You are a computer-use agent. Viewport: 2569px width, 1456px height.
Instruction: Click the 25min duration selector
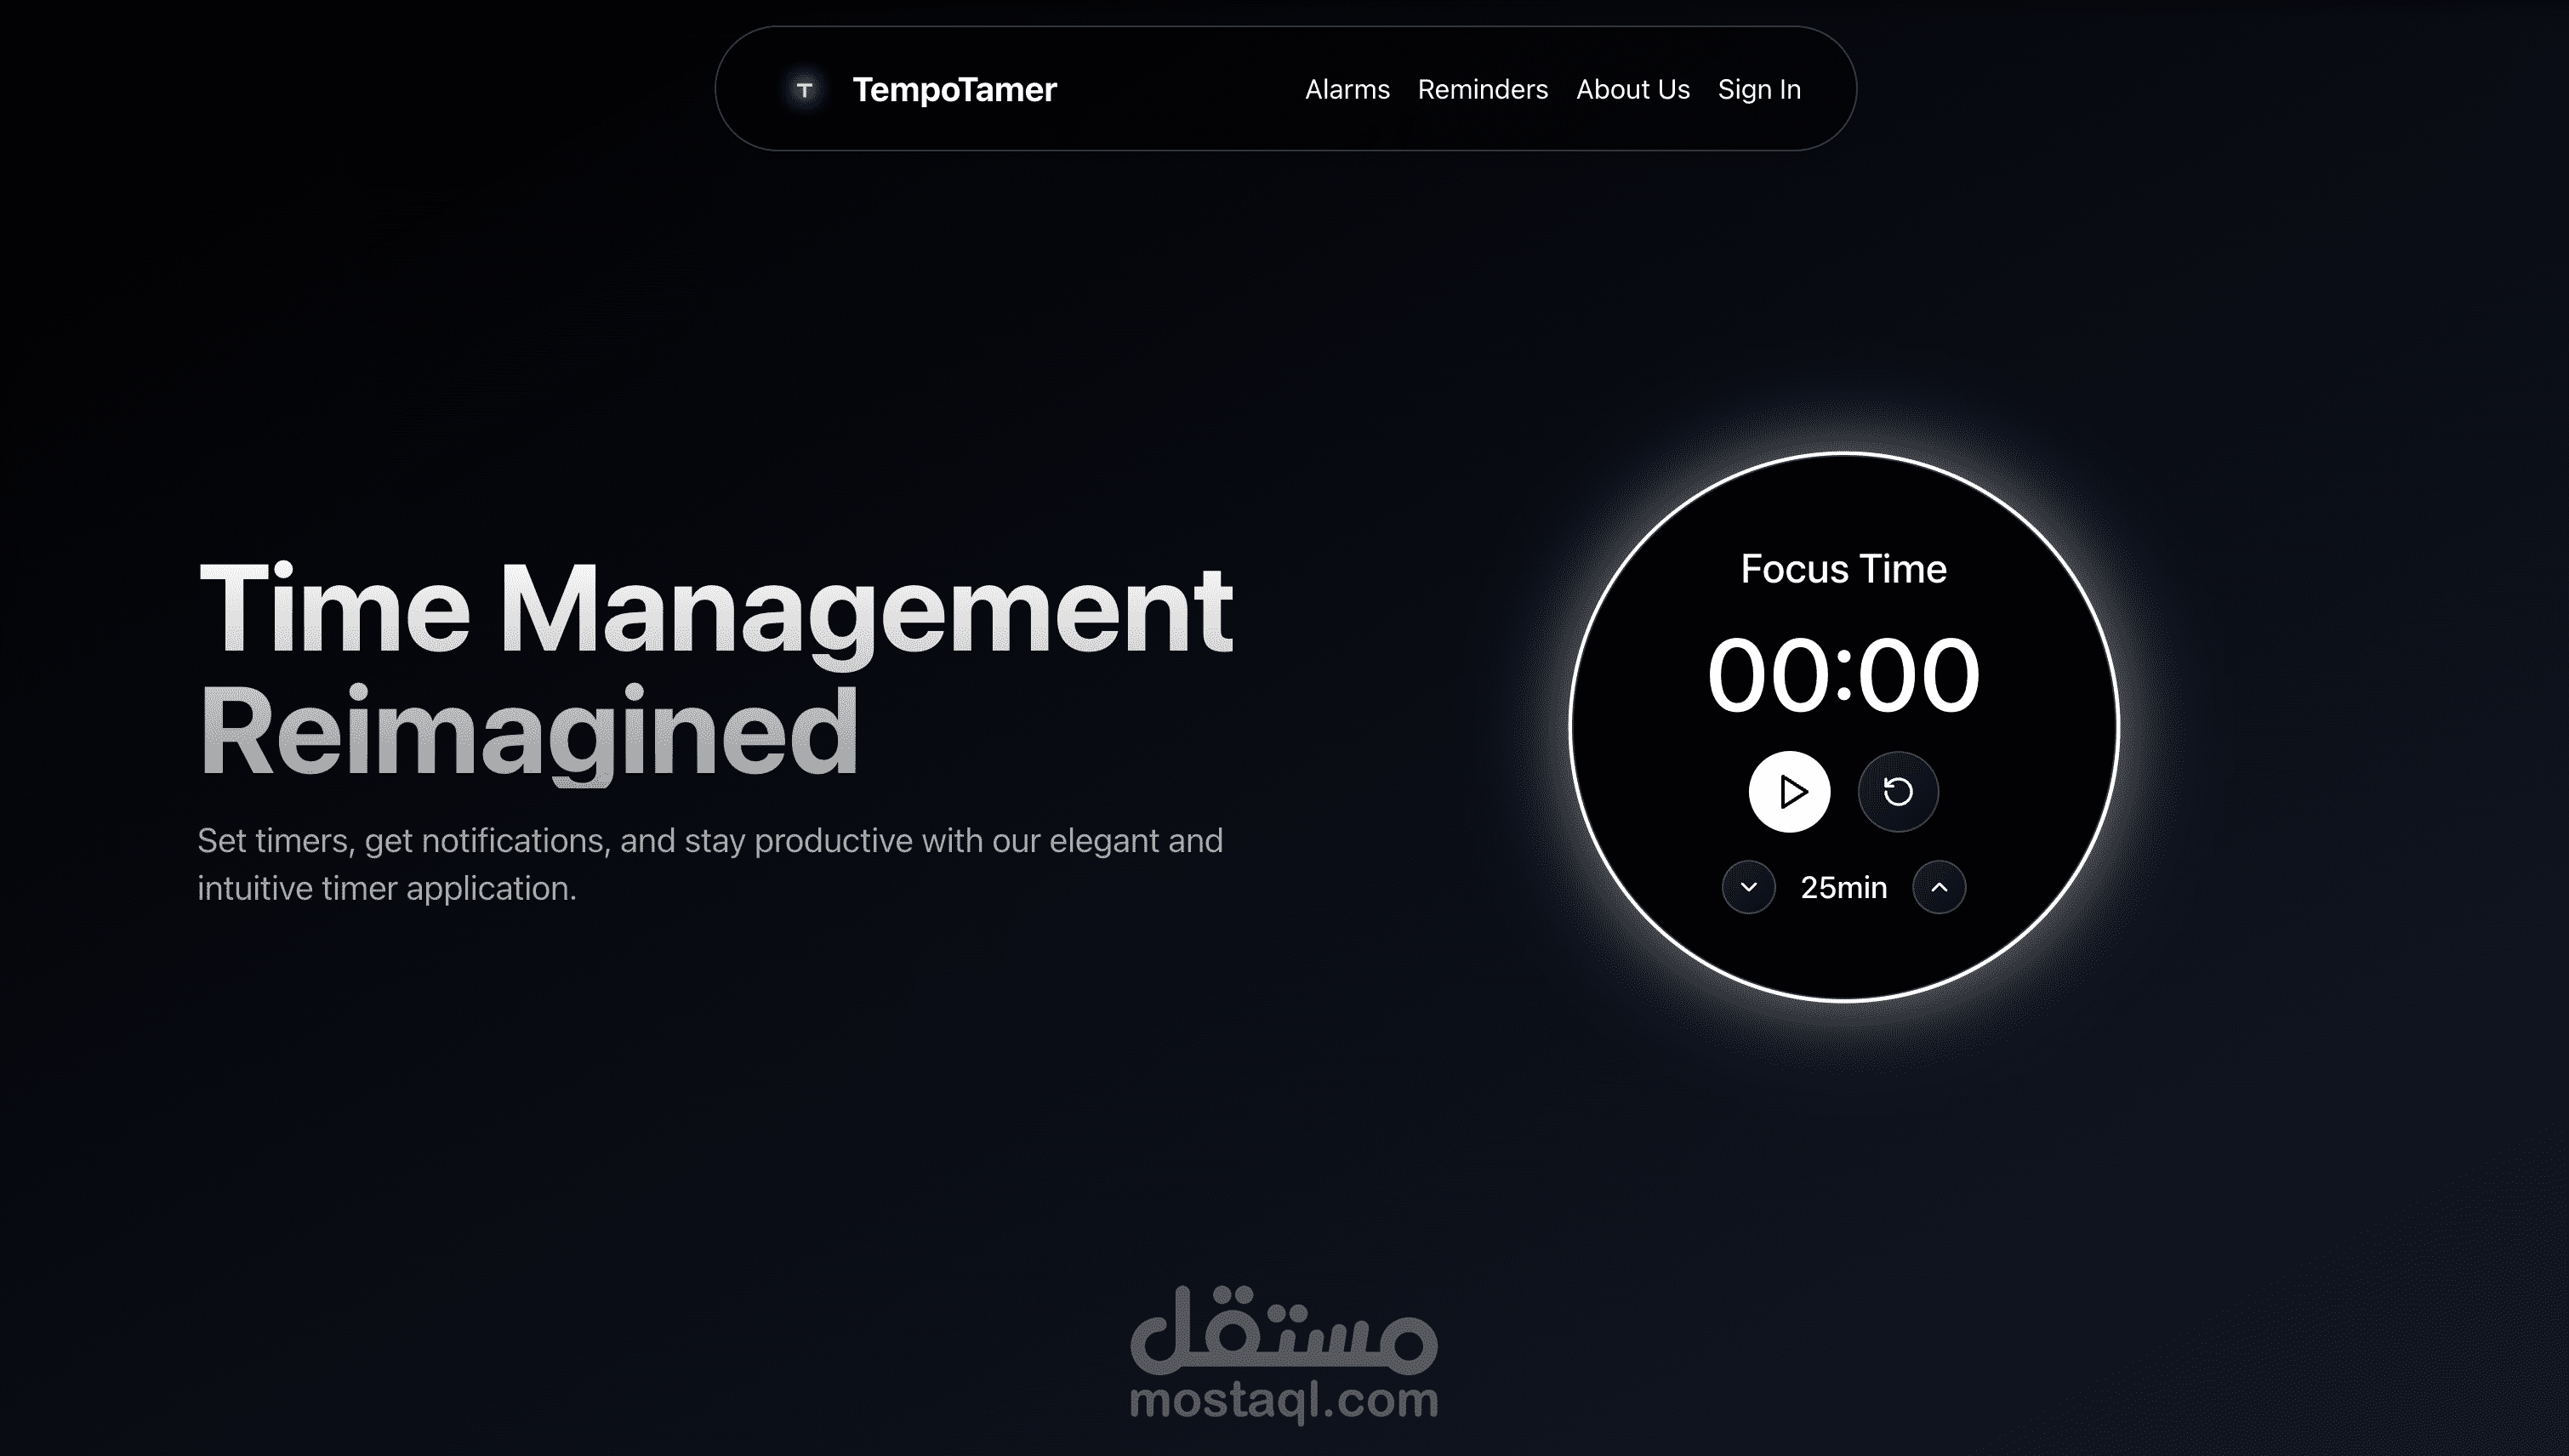point(1842,886)
